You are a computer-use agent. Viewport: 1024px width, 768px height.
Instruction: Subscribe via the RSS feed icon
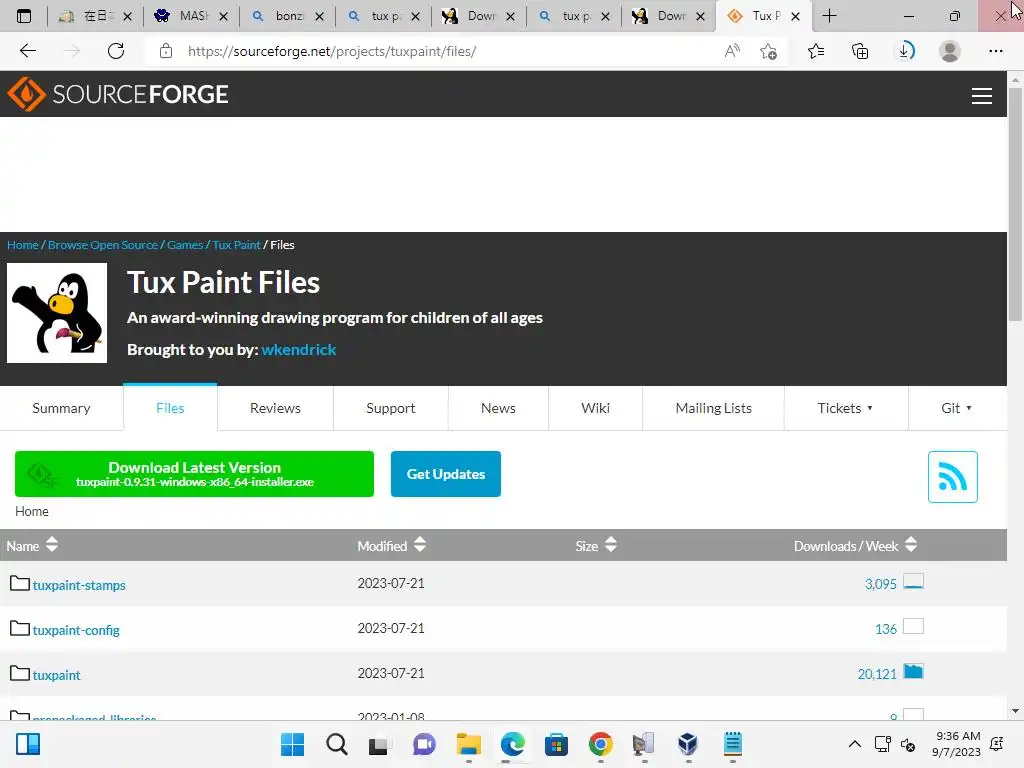pyautogui.click(x=952, y=477)
